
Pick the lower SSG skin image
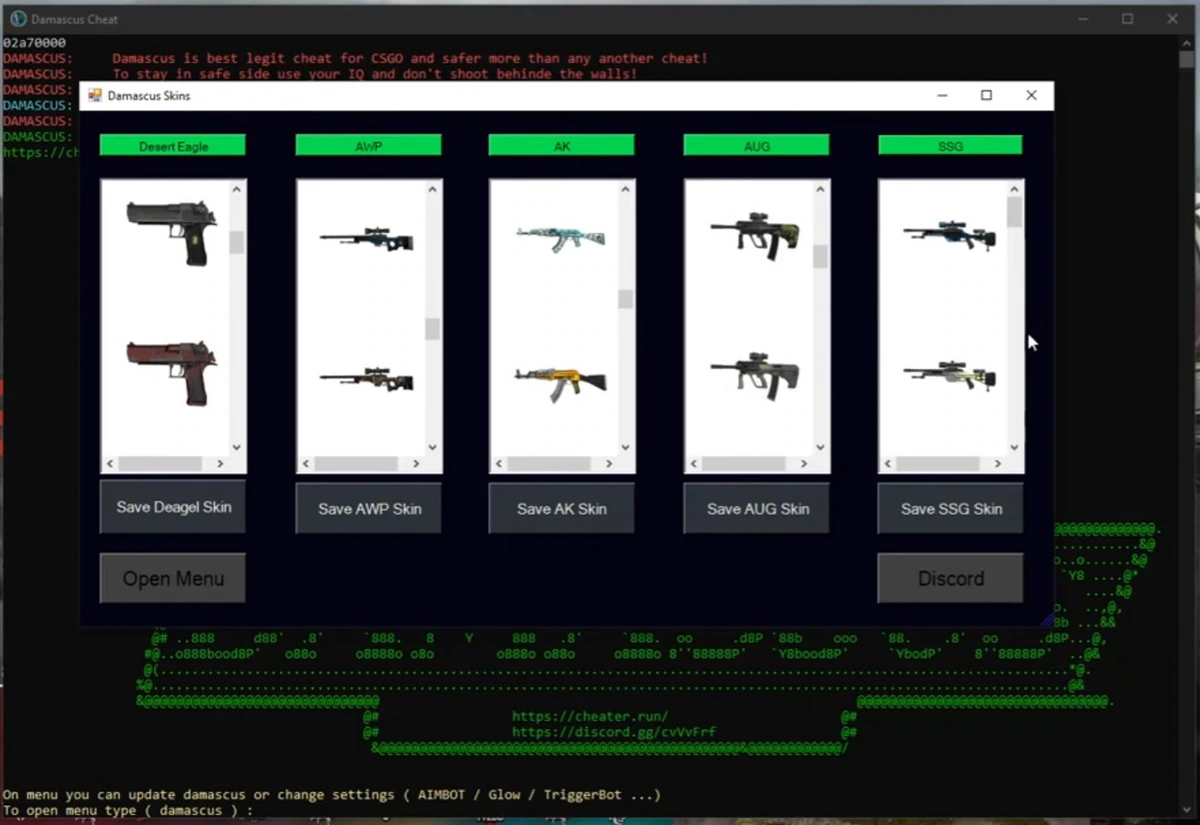[x=950, y=375]
